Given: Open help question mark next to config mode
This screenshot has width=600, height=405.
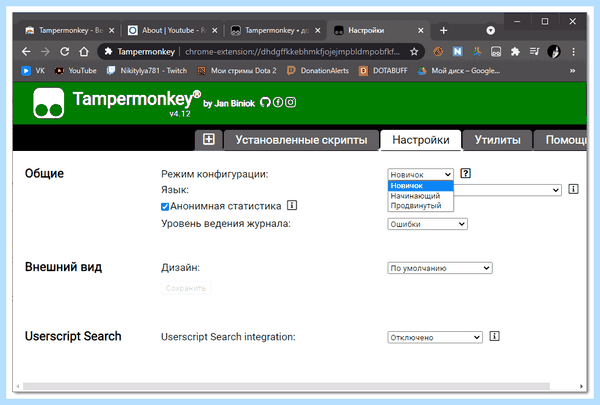Looking at the screenshot, I should tap(465, 173).
